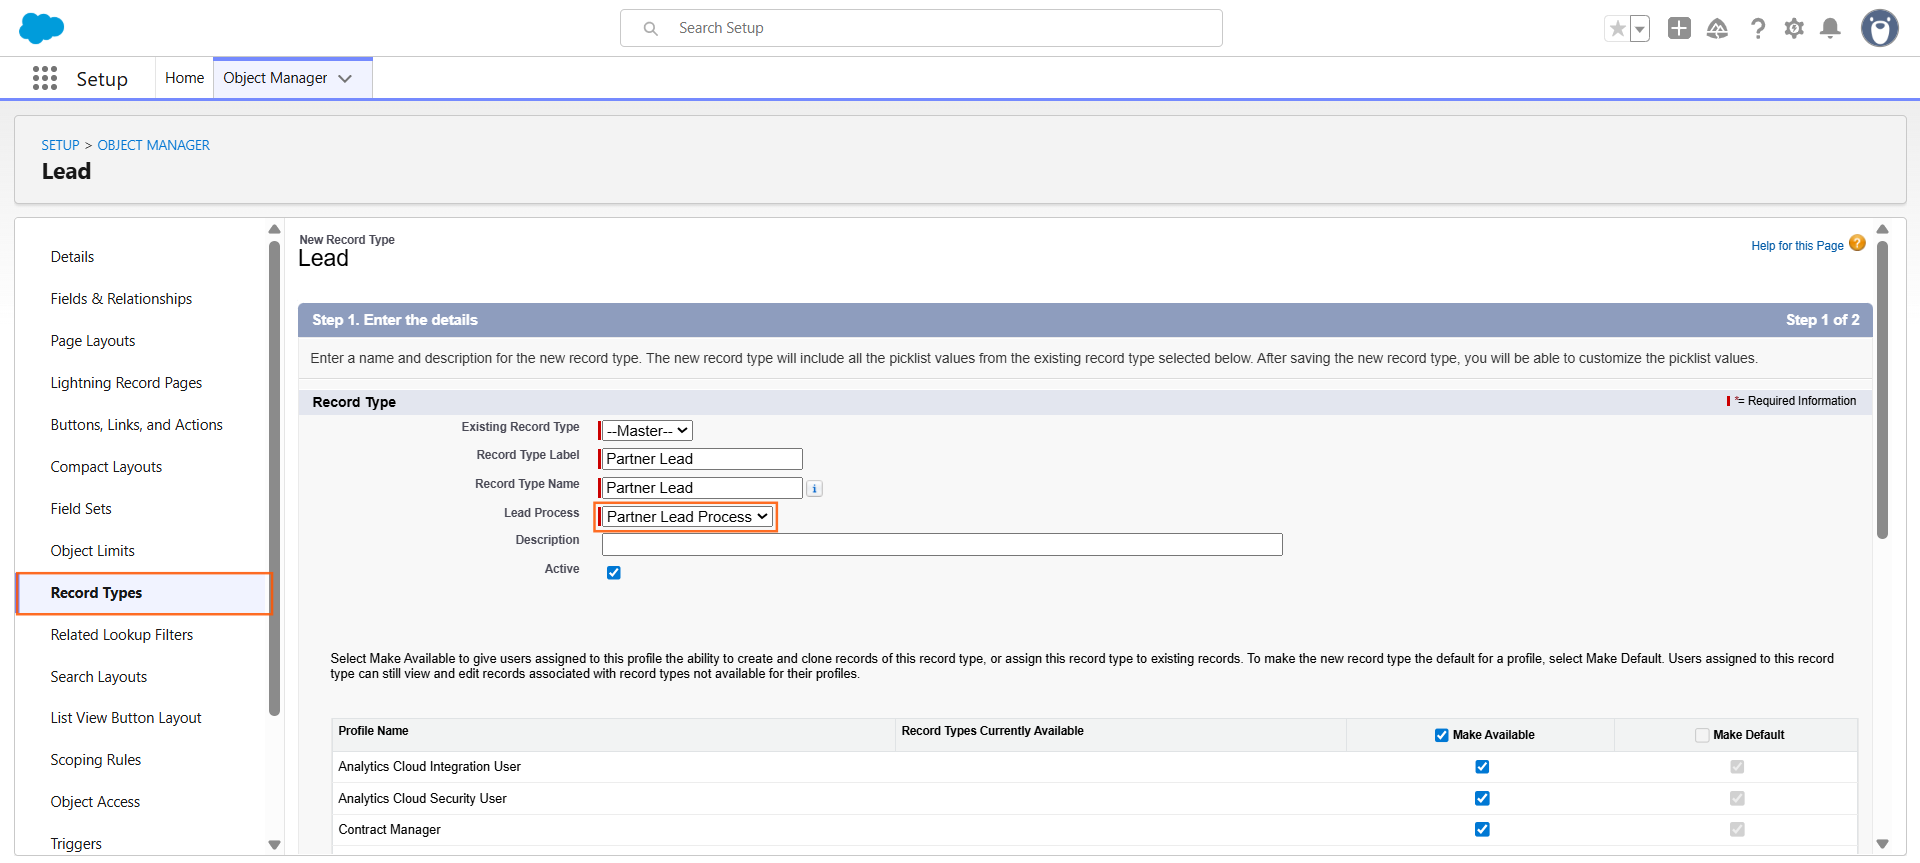Click the sidebar scroll down arrow
Image resolution: width=1920 pixels, height=863 pixels.
pyautogui.click(x=274, y=845)
